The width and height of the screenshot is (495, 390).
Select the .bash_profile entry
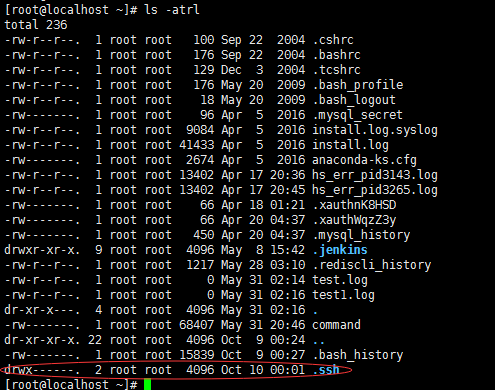click(358, 85)
